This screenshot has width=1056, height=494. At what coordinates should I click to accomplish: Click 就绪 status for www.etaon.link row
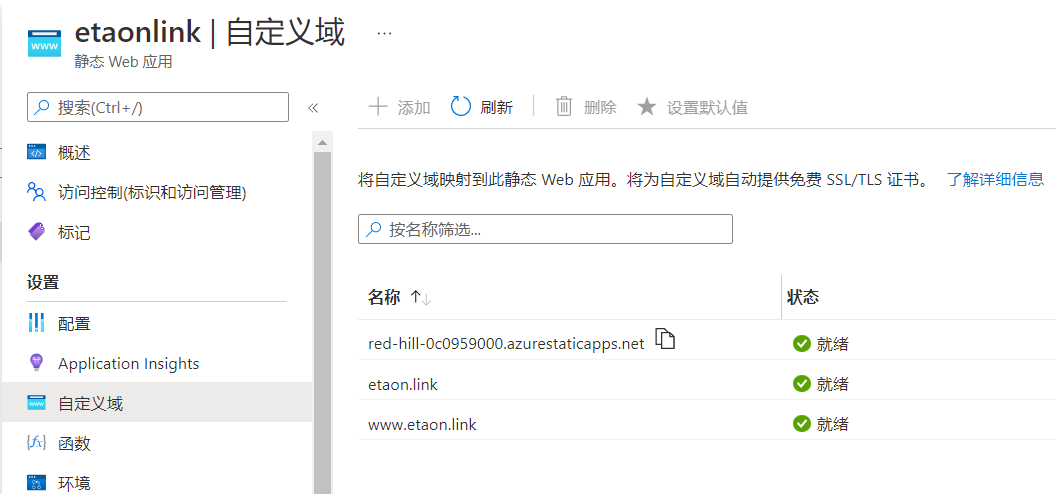pyautogui.click(x=832, y=424)
